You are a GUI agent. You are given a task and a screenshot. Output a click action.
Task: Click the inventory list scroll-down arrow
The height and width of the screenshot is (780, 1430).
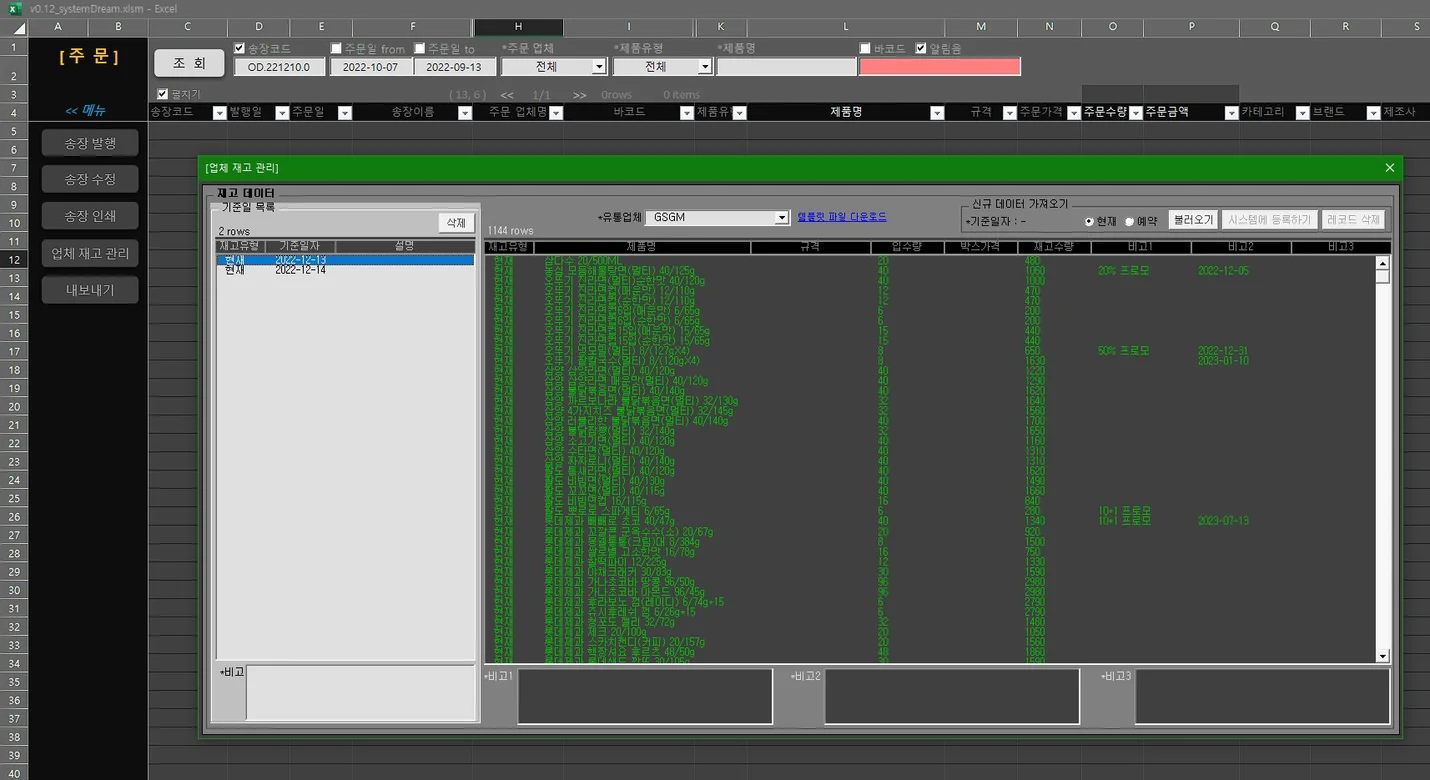point(1383,656)
